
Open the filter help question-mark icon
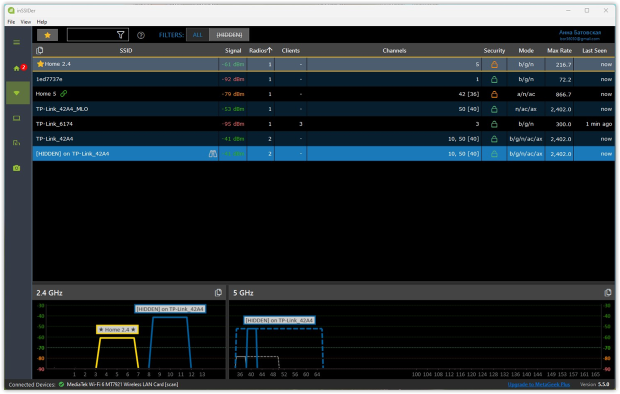141,35
